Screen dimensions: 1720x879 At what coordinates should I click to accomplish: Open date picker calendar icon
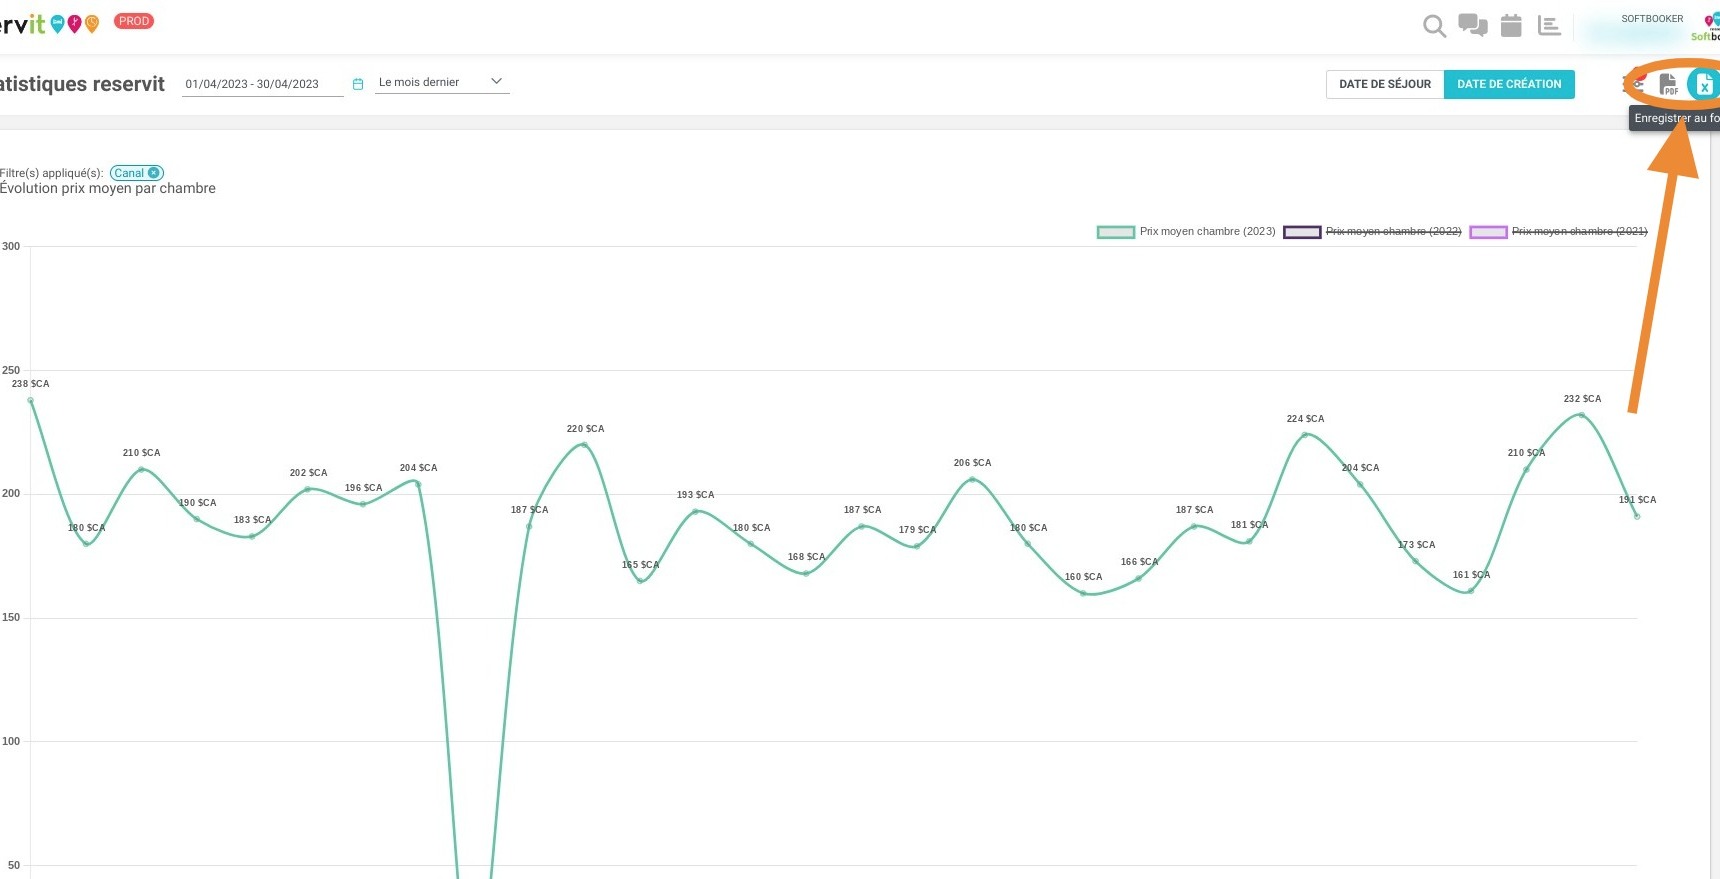point(358,84)
